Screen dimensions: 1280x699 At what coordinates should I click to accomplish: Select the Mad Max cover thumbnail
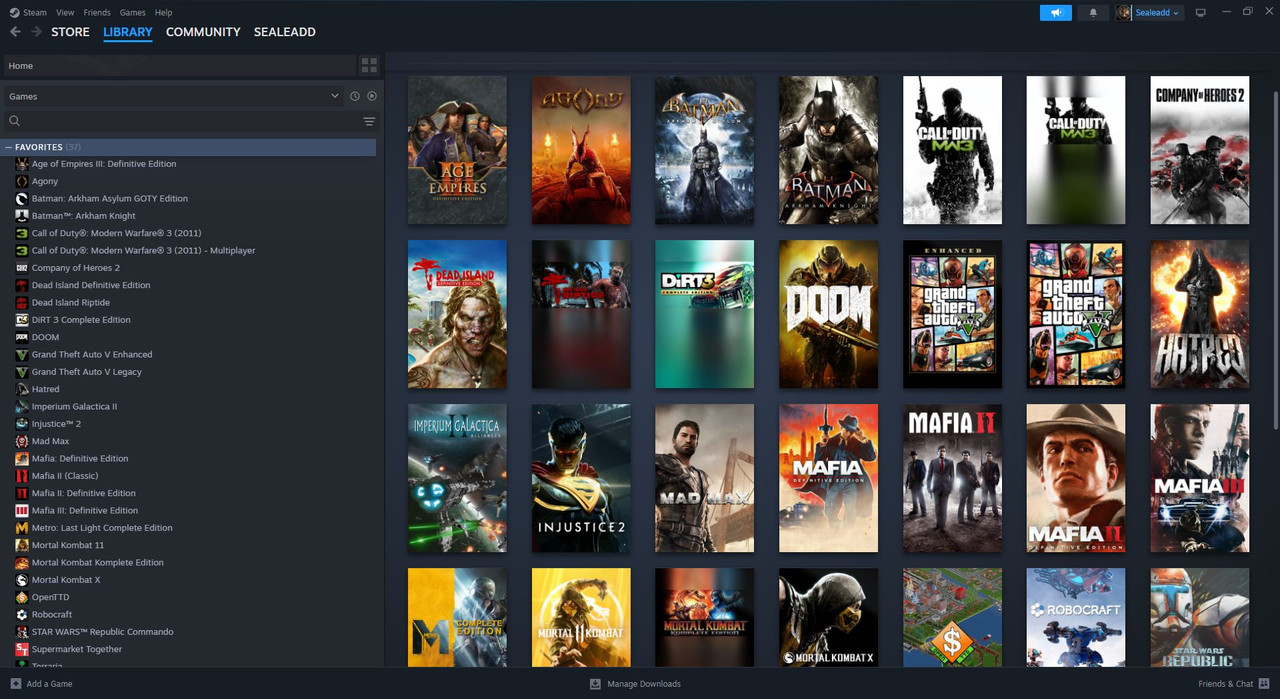click(x=705, y=478)
